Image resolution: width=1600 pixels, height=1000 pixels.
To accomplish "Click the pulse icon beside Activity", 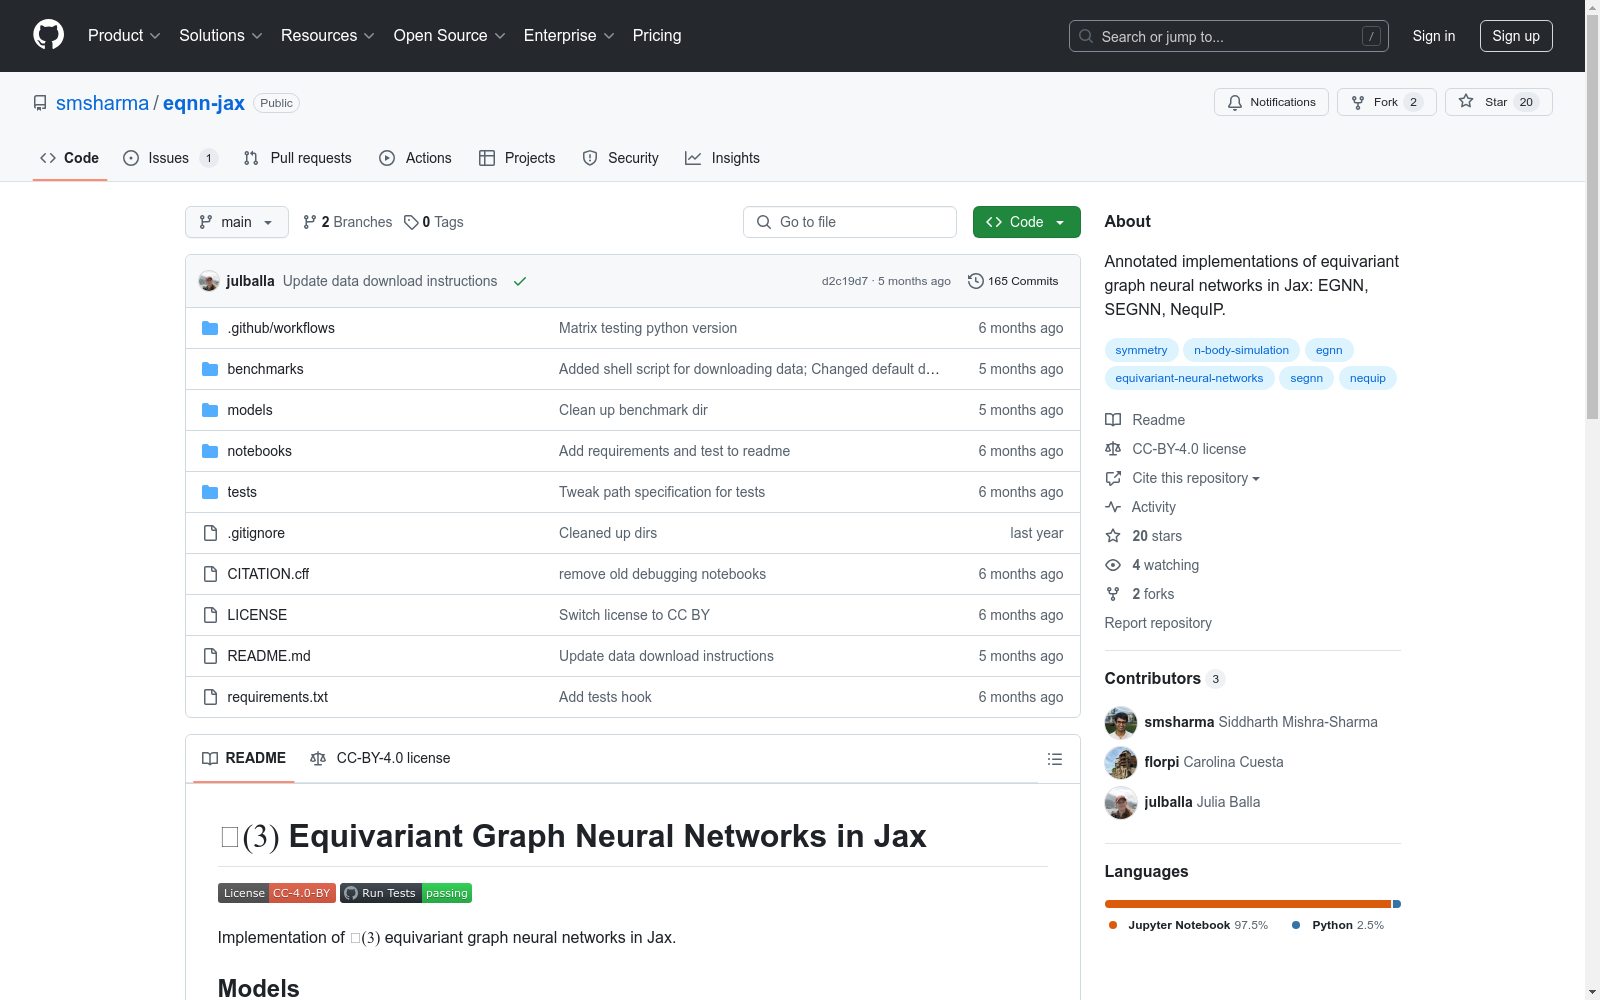I will [1113, 507].
